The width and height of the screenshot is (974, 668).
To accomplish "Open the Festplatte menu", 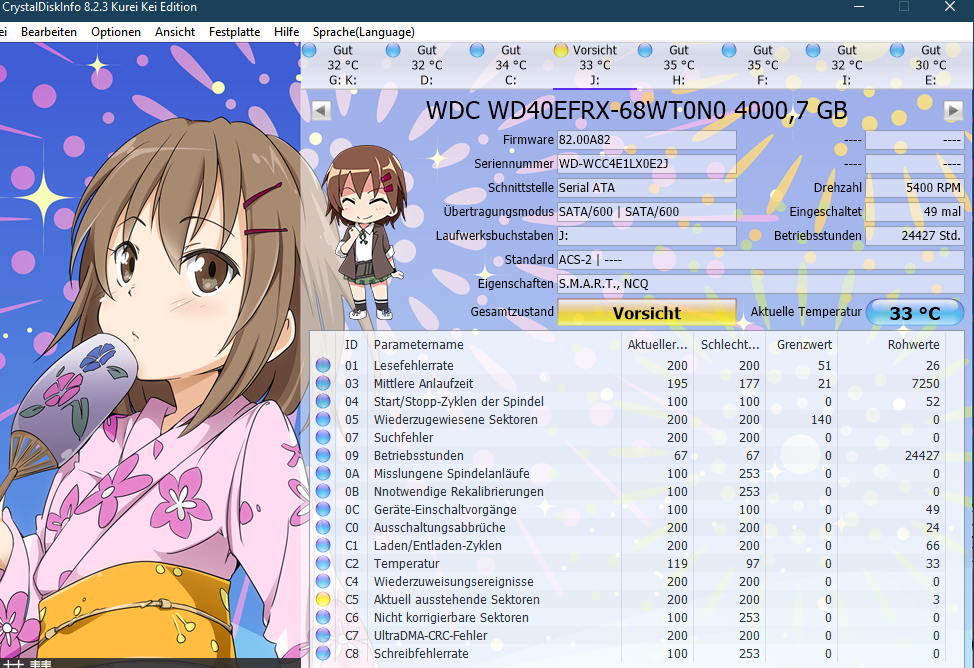I will (x=235, y=32).
